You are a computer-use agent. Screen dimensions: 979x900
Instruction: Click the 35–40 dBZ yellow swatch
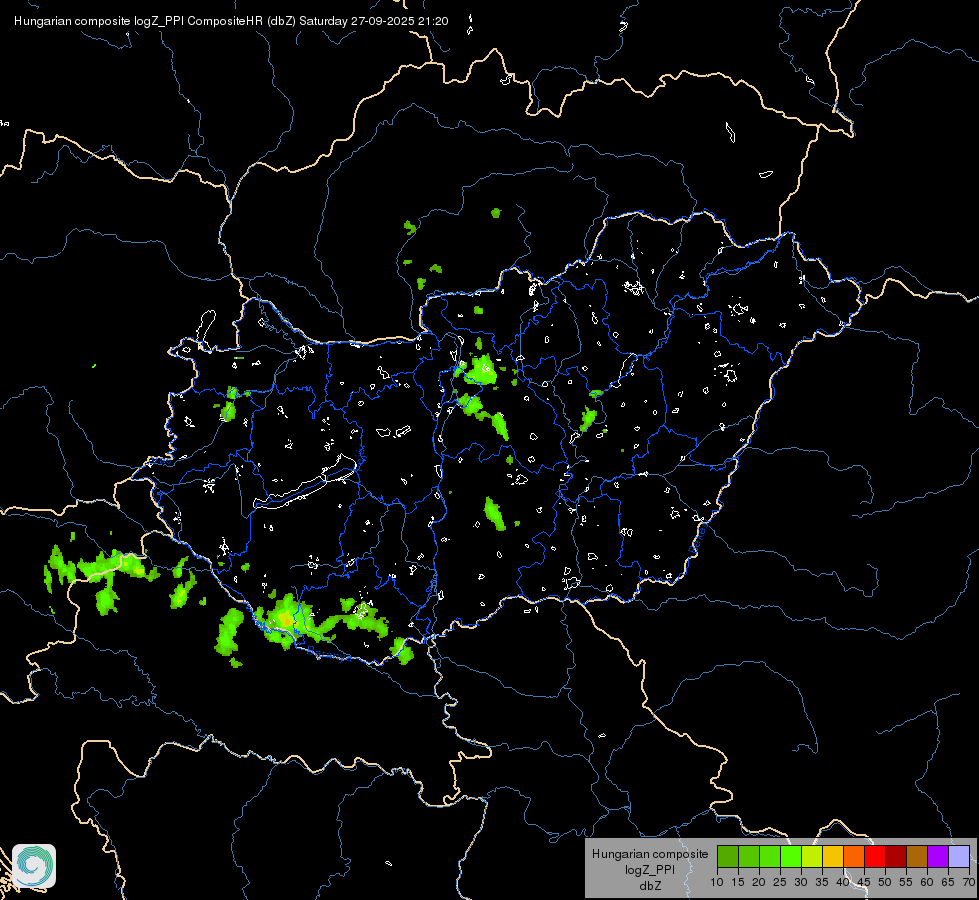coord(833,856)
